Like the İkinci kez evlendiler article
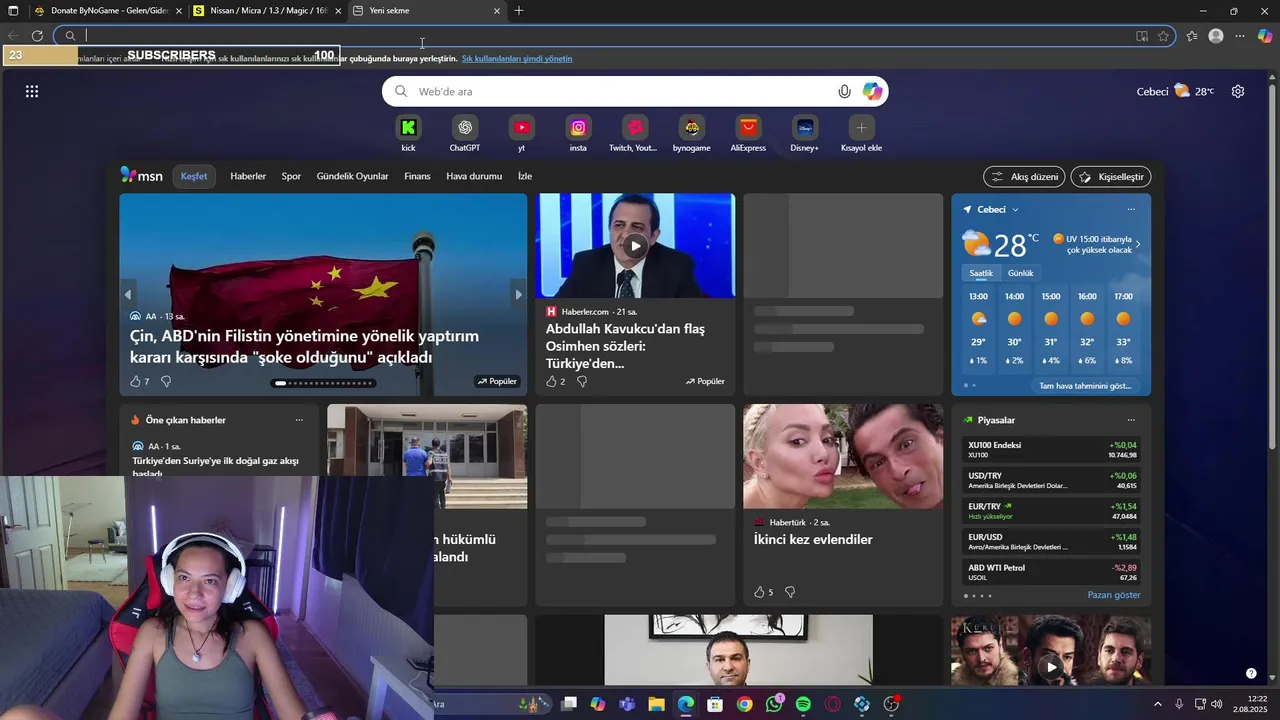 pos(759,592)
